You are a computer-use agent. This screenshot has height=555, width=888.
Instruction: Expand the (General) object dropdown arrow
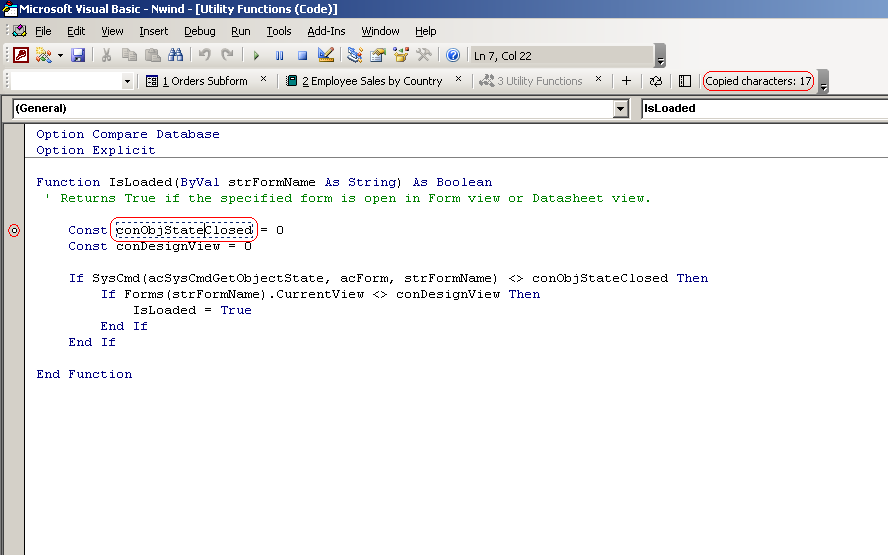(x=621, y=109)
